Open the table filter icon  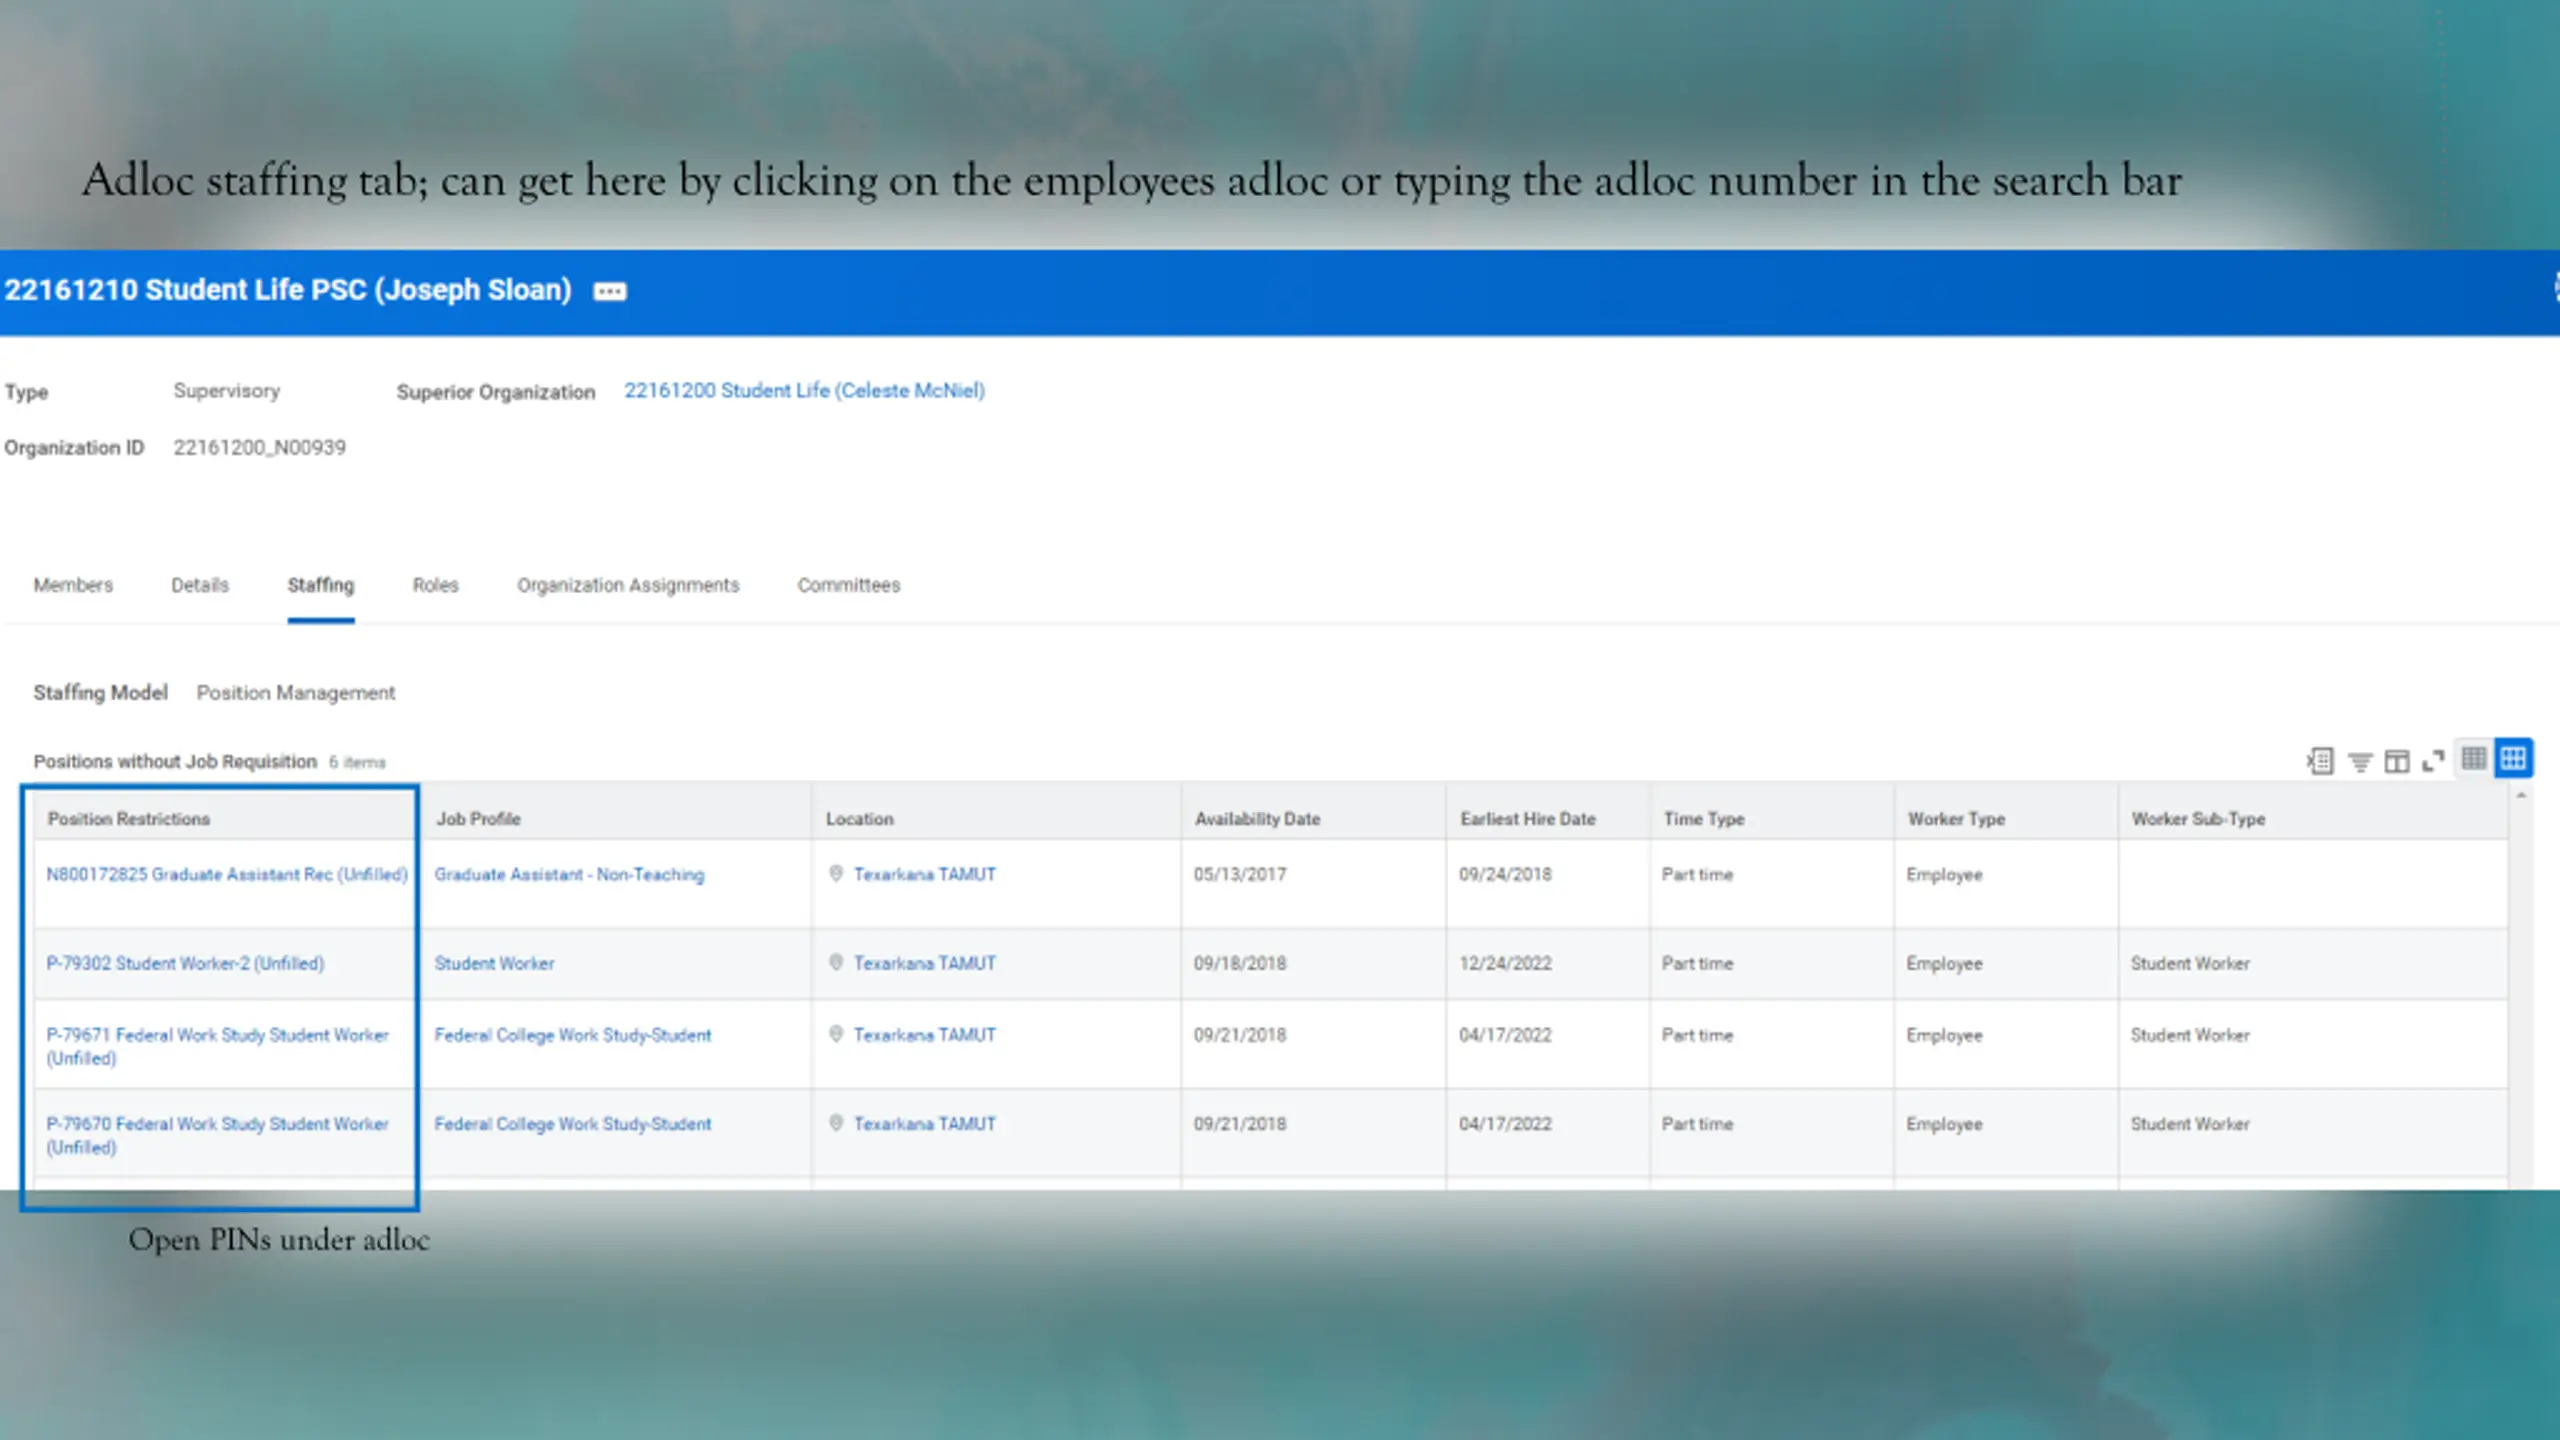pos(2360,762)
